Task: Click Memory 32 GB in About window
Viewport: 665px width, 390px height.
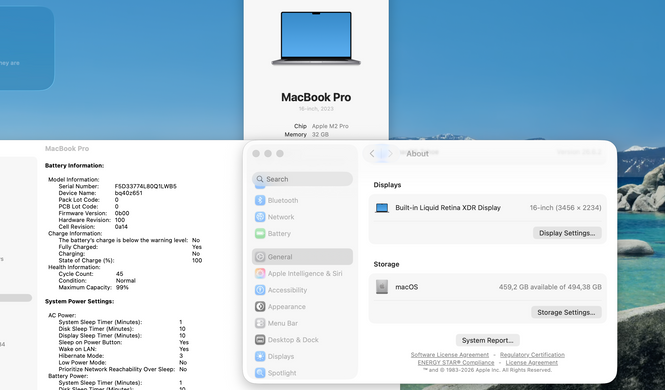Action: click(x=306, y=134)
